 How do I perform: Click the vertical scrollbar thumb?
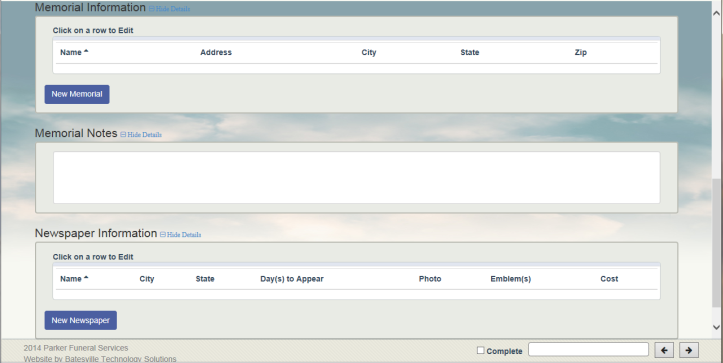[717, 243]
